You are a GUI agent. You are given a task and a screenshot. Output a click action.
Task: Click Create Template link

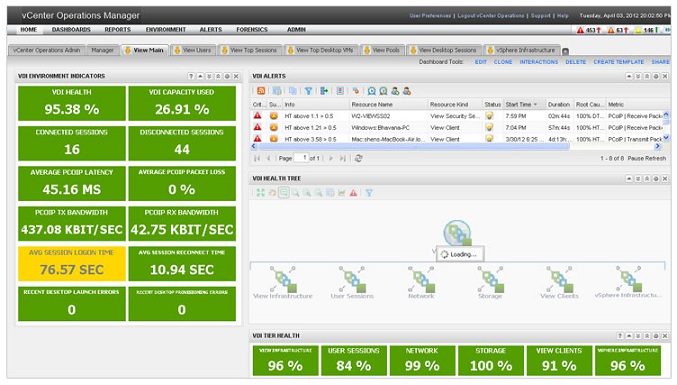click(x=619, y=62)
